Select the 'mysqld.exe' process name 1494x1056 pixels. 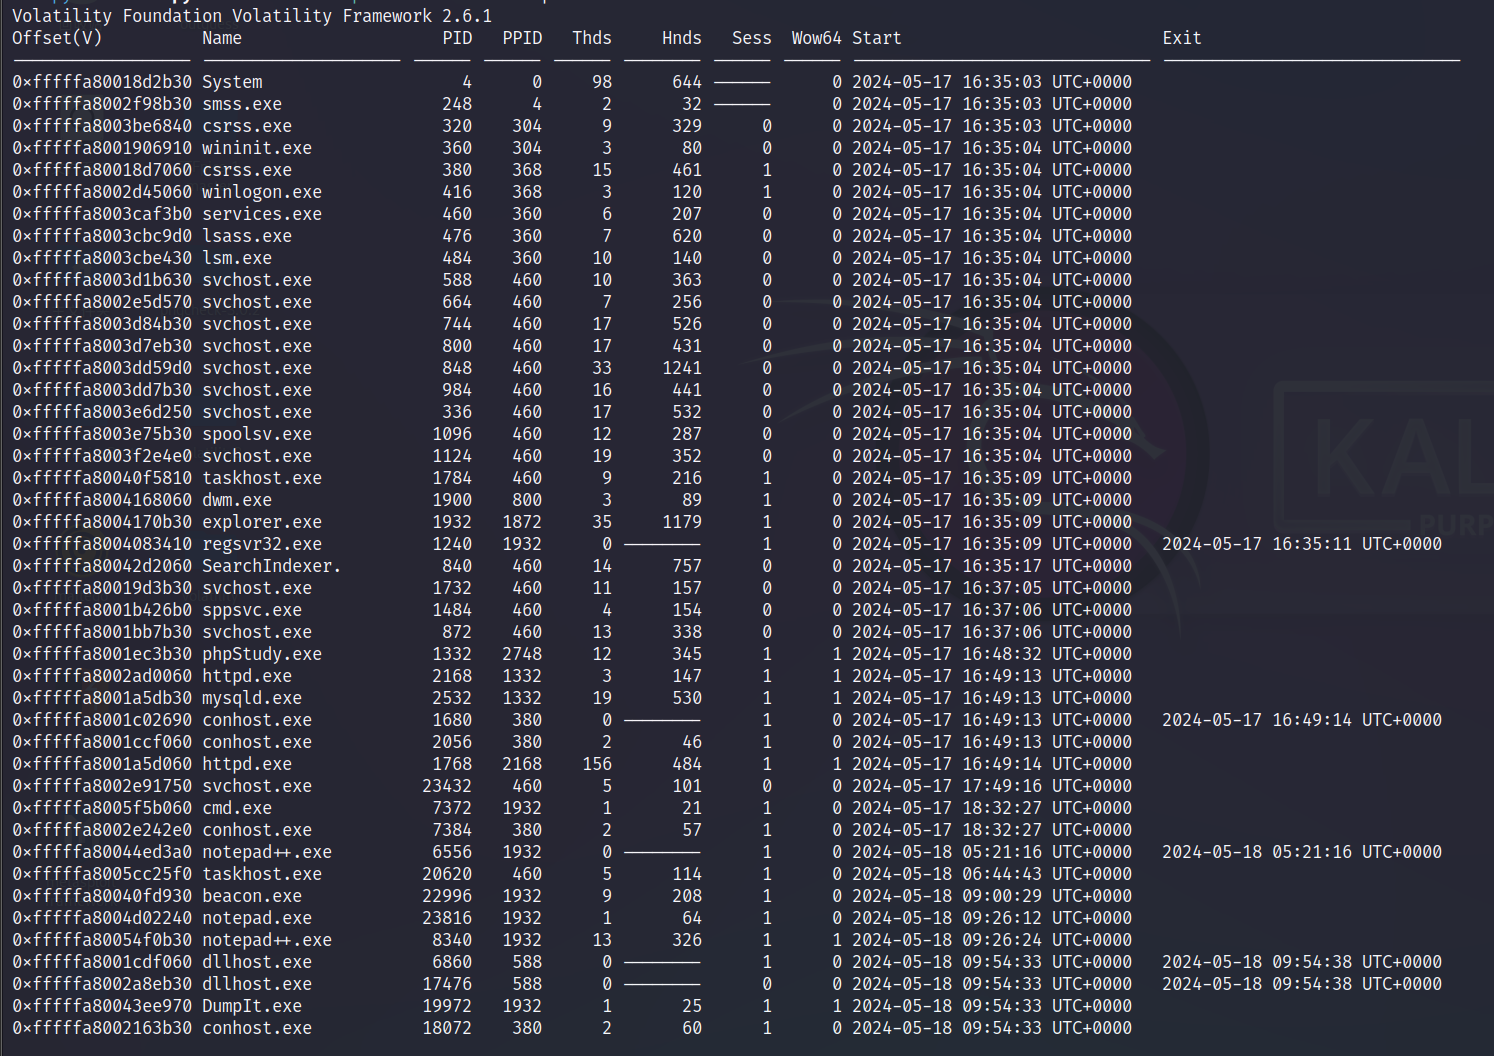point(252,698)
